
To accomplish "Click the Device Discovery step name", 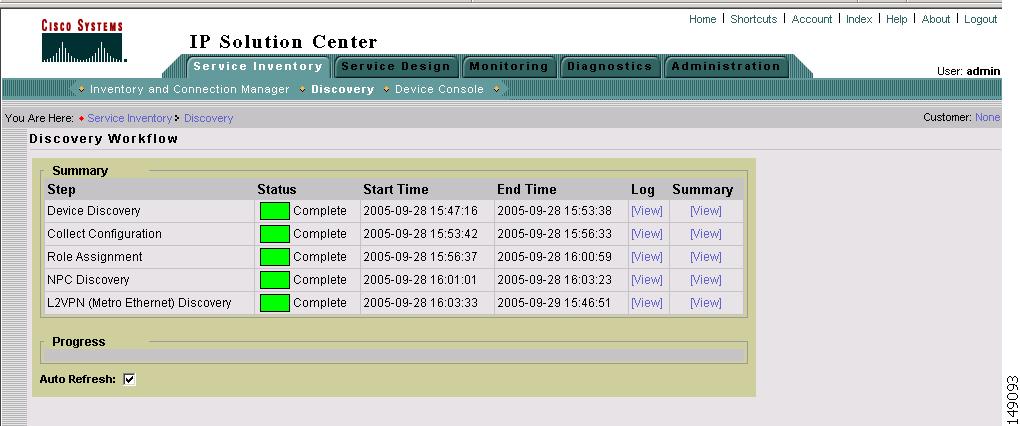I will click(x=94, y=211).
